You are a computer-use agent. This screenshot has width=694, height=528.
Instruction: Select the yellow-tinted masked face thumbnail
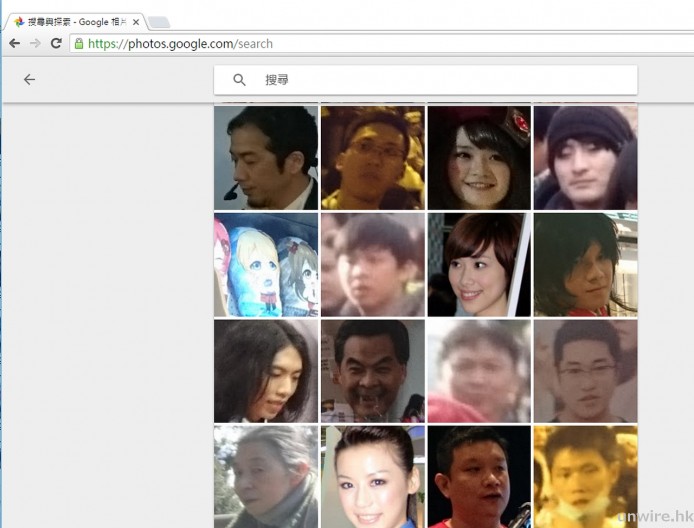[x=585, y=476]
